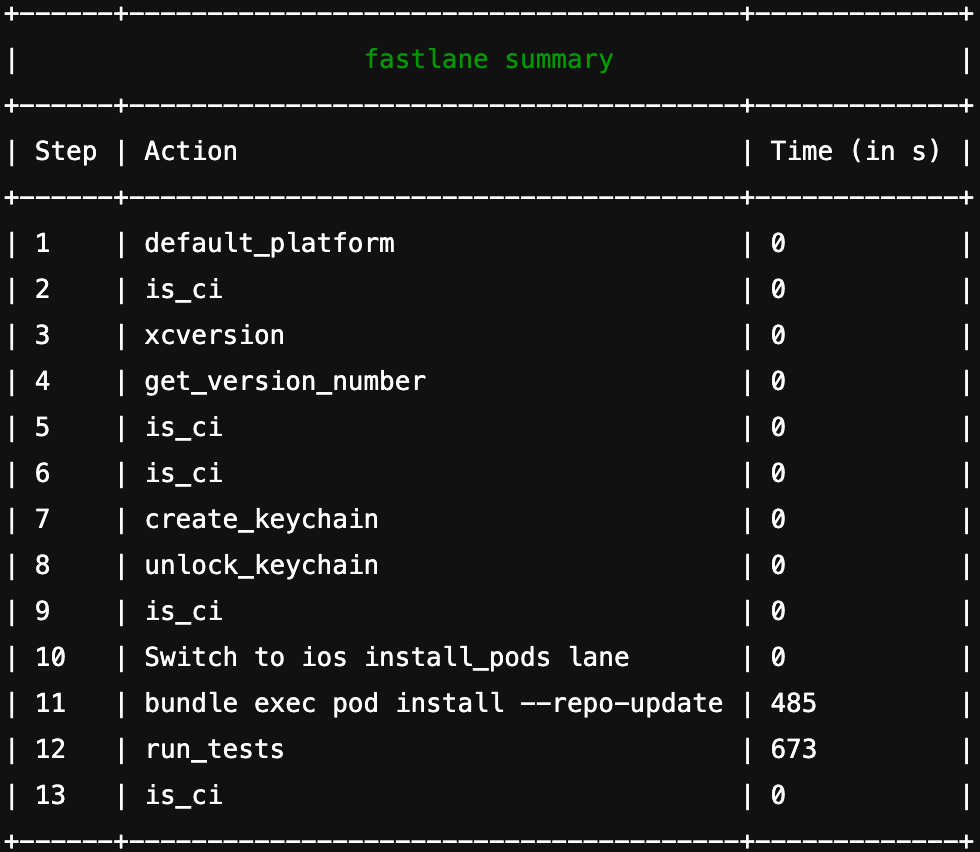Click the xcversion action entry
Screen dimensions: 980x852
(x=214, y=336)
